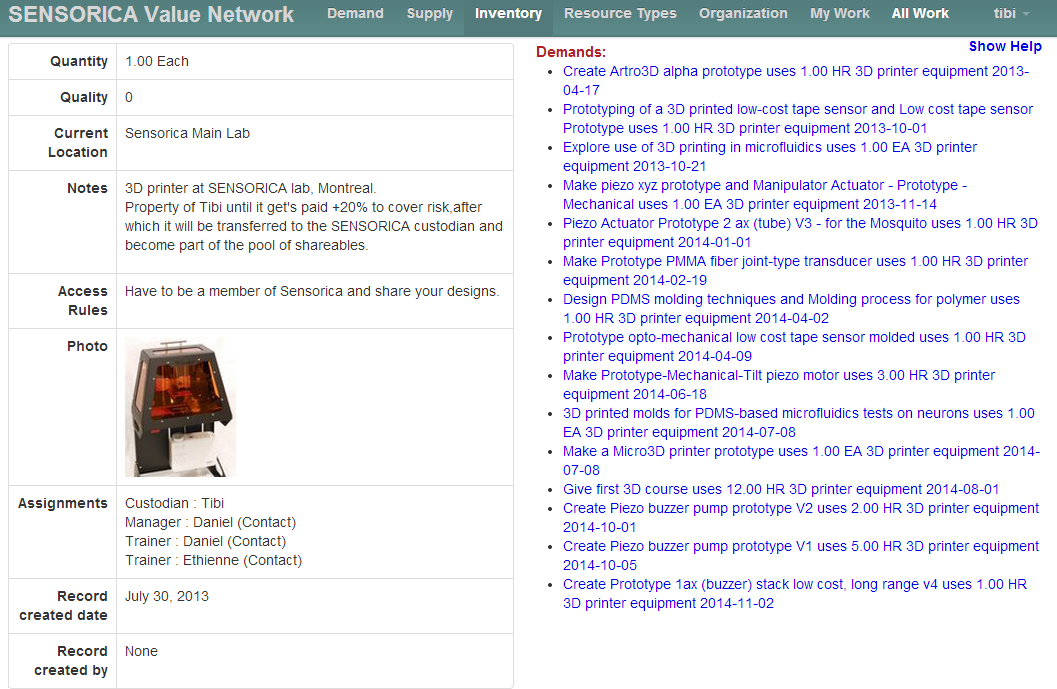Viewport: 1057px width, 689px height.
Task: Open the Organization menu item
Action: pos(743,13)
